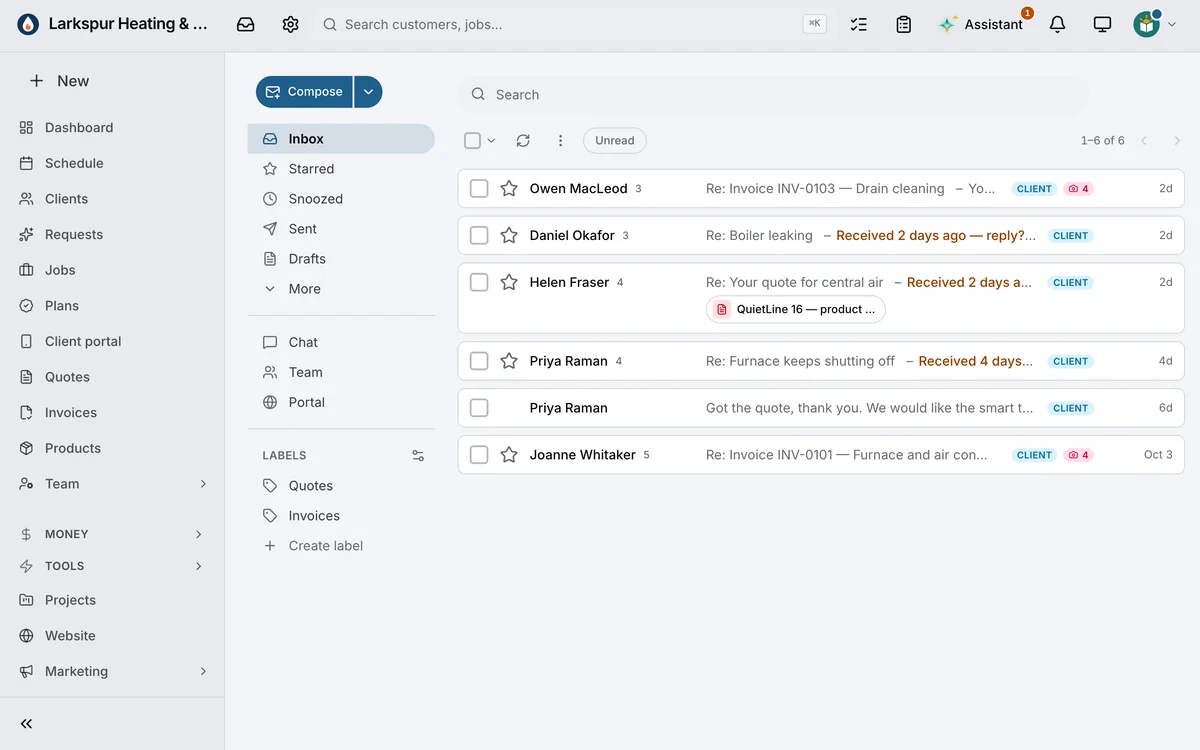This screenshot has width=1200, height=750.
Task: Open the user avatar account menu
Action: click(x=1154, y=24)
